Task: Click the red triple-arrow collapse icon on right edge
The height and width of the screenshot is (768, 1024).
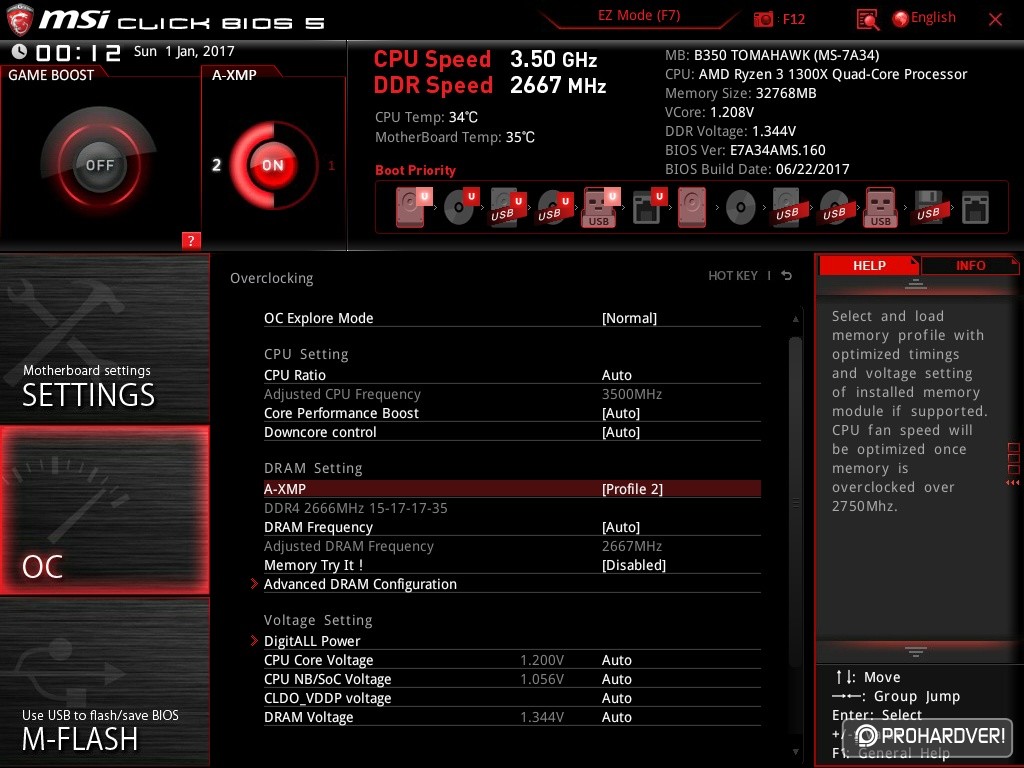Action: pos(1012,483)
